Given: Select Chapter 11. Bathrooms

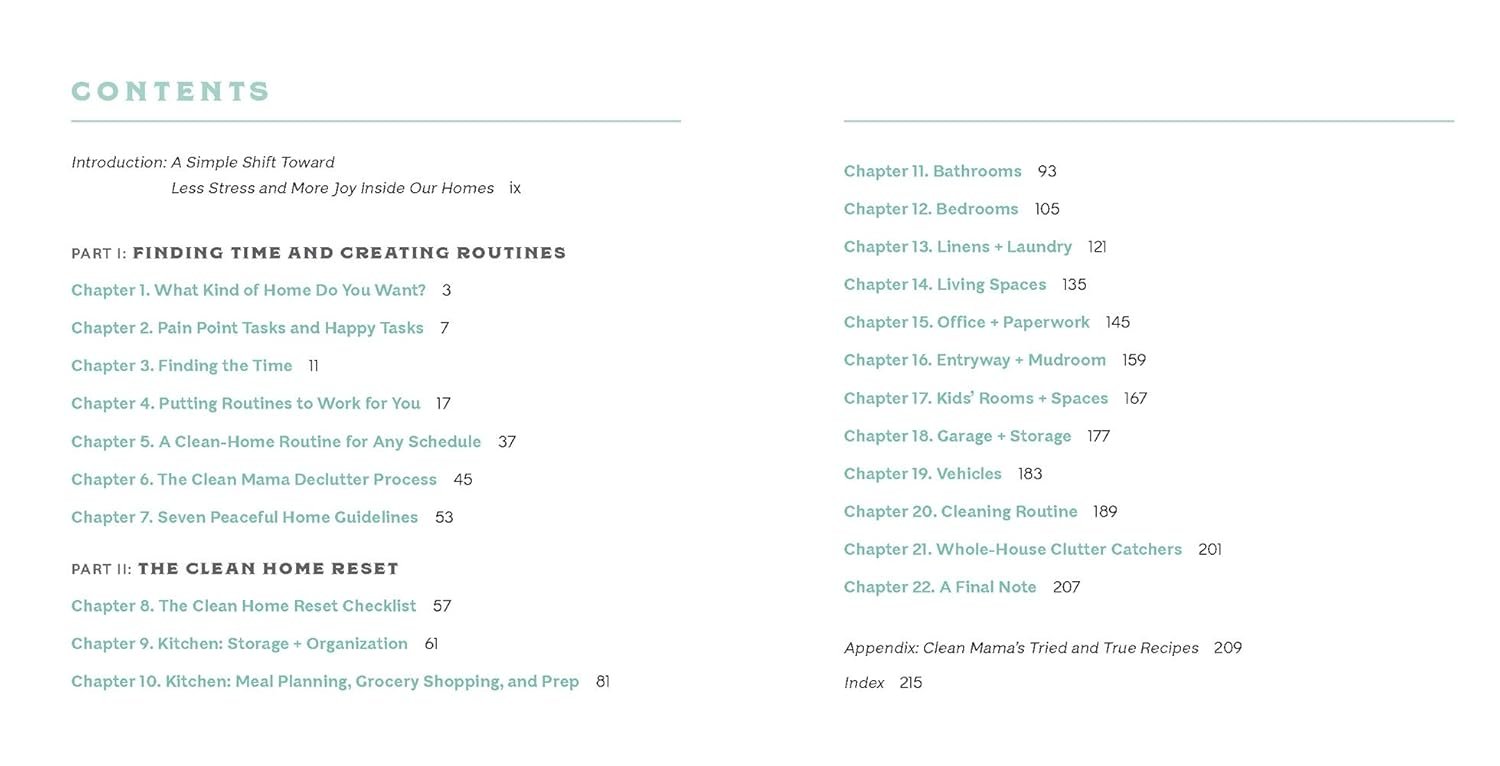Looking at the screenshot, I should tap(932, 171).
